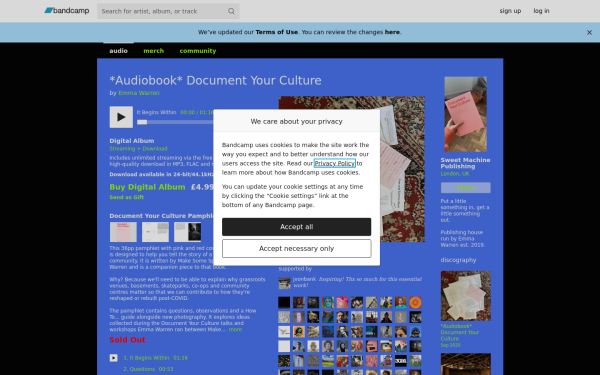Open Sweet Machine Publishing profile photo

(x=465, y=114)
